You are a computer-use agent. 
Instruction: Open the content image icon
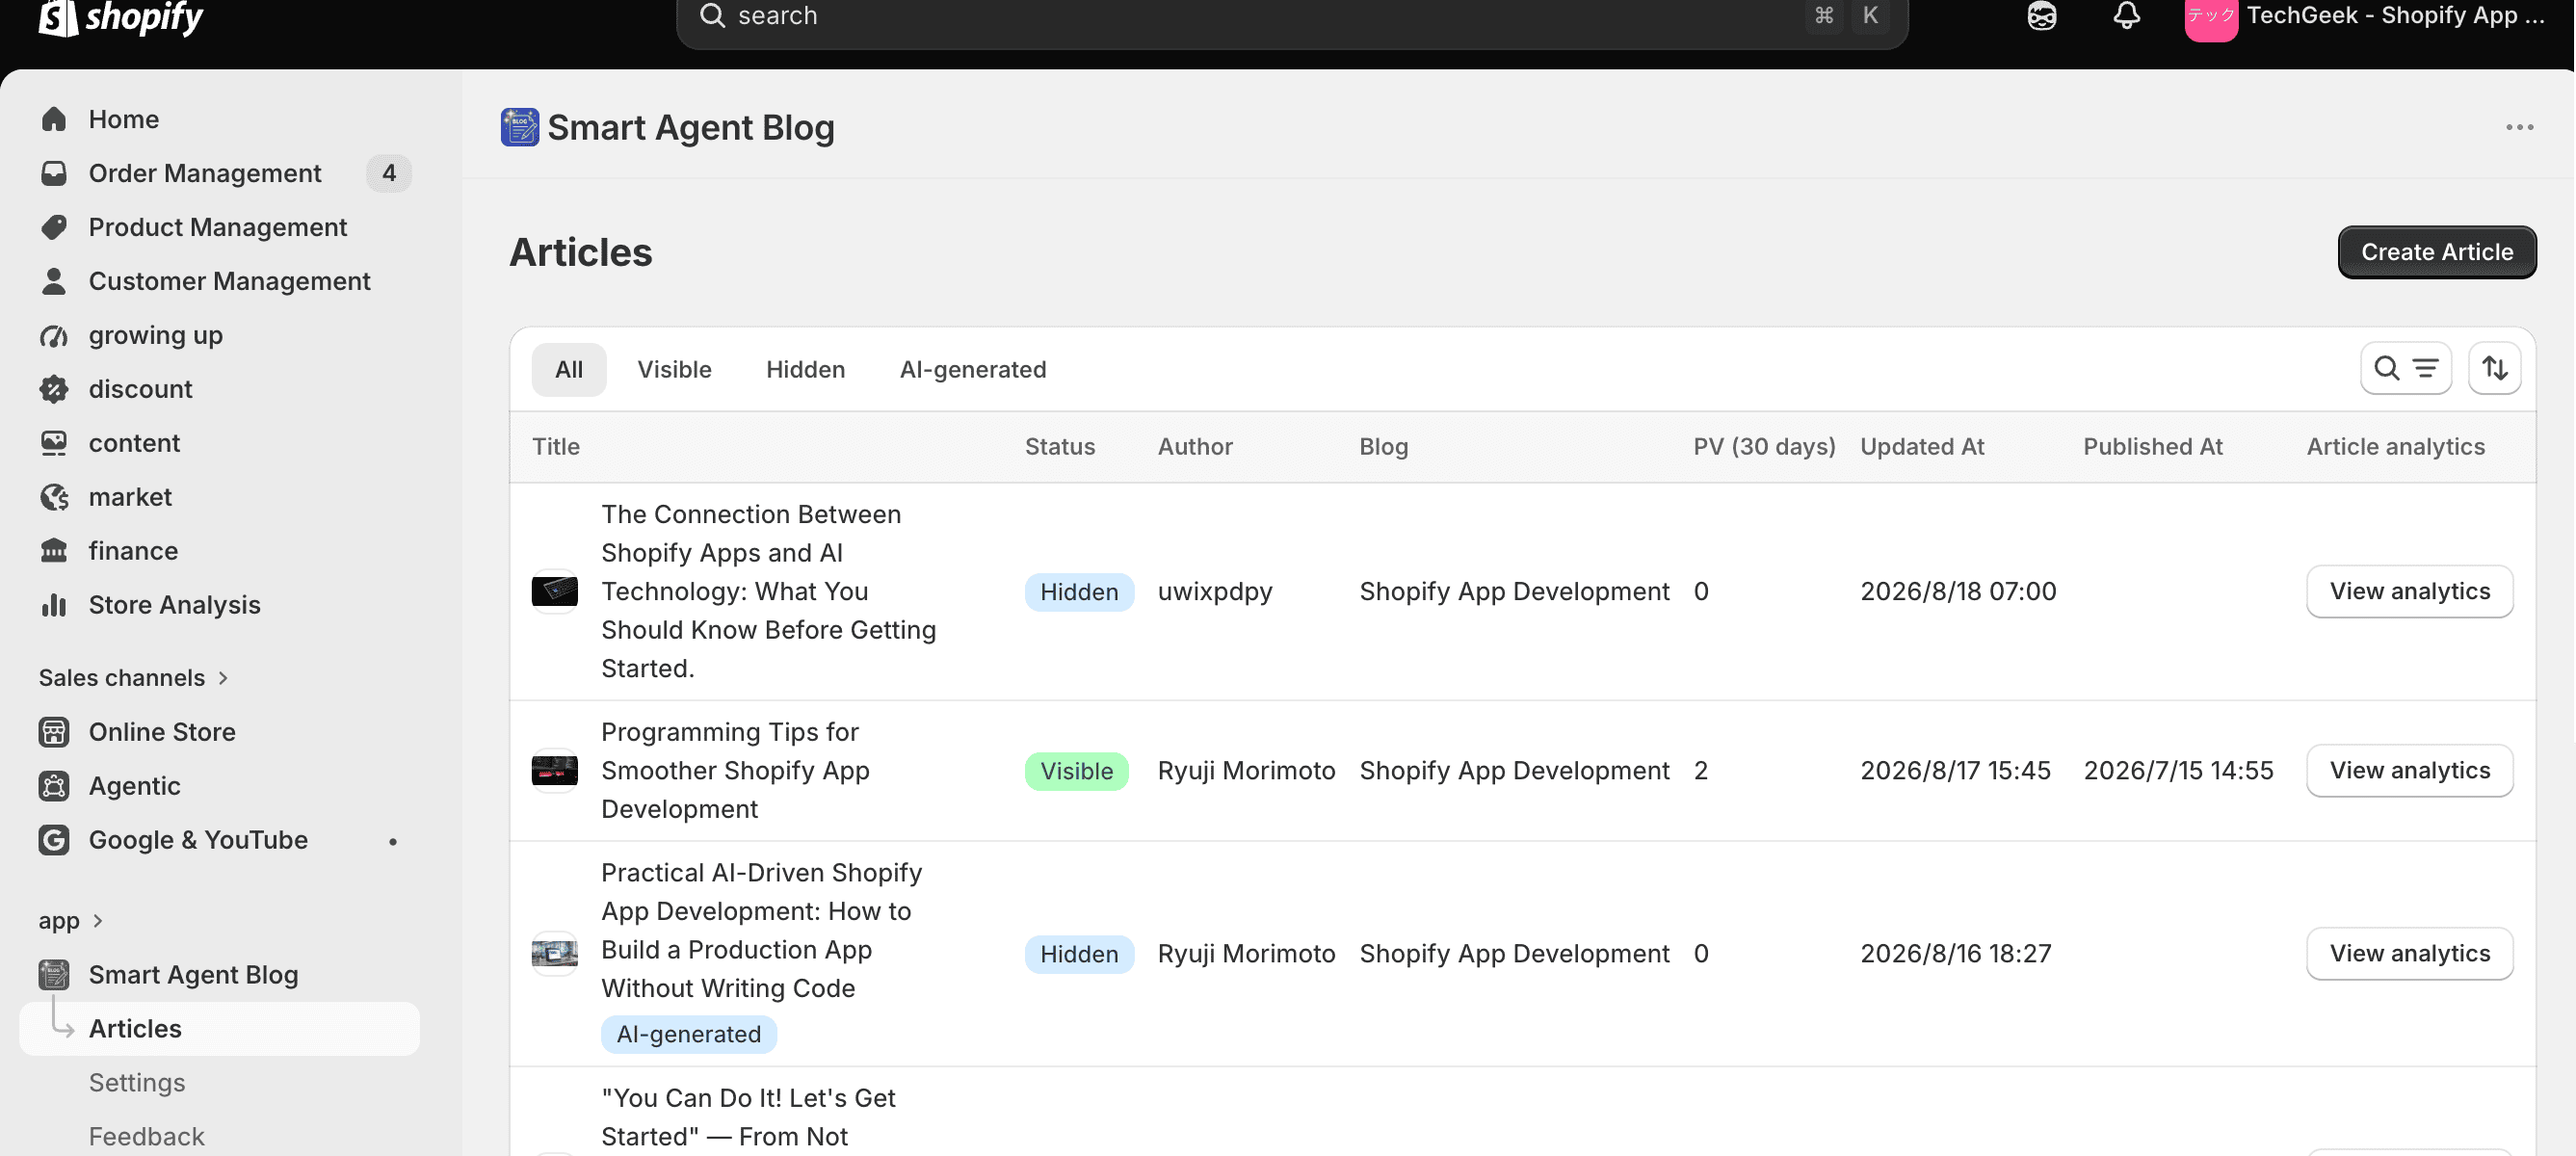[54, 443]
